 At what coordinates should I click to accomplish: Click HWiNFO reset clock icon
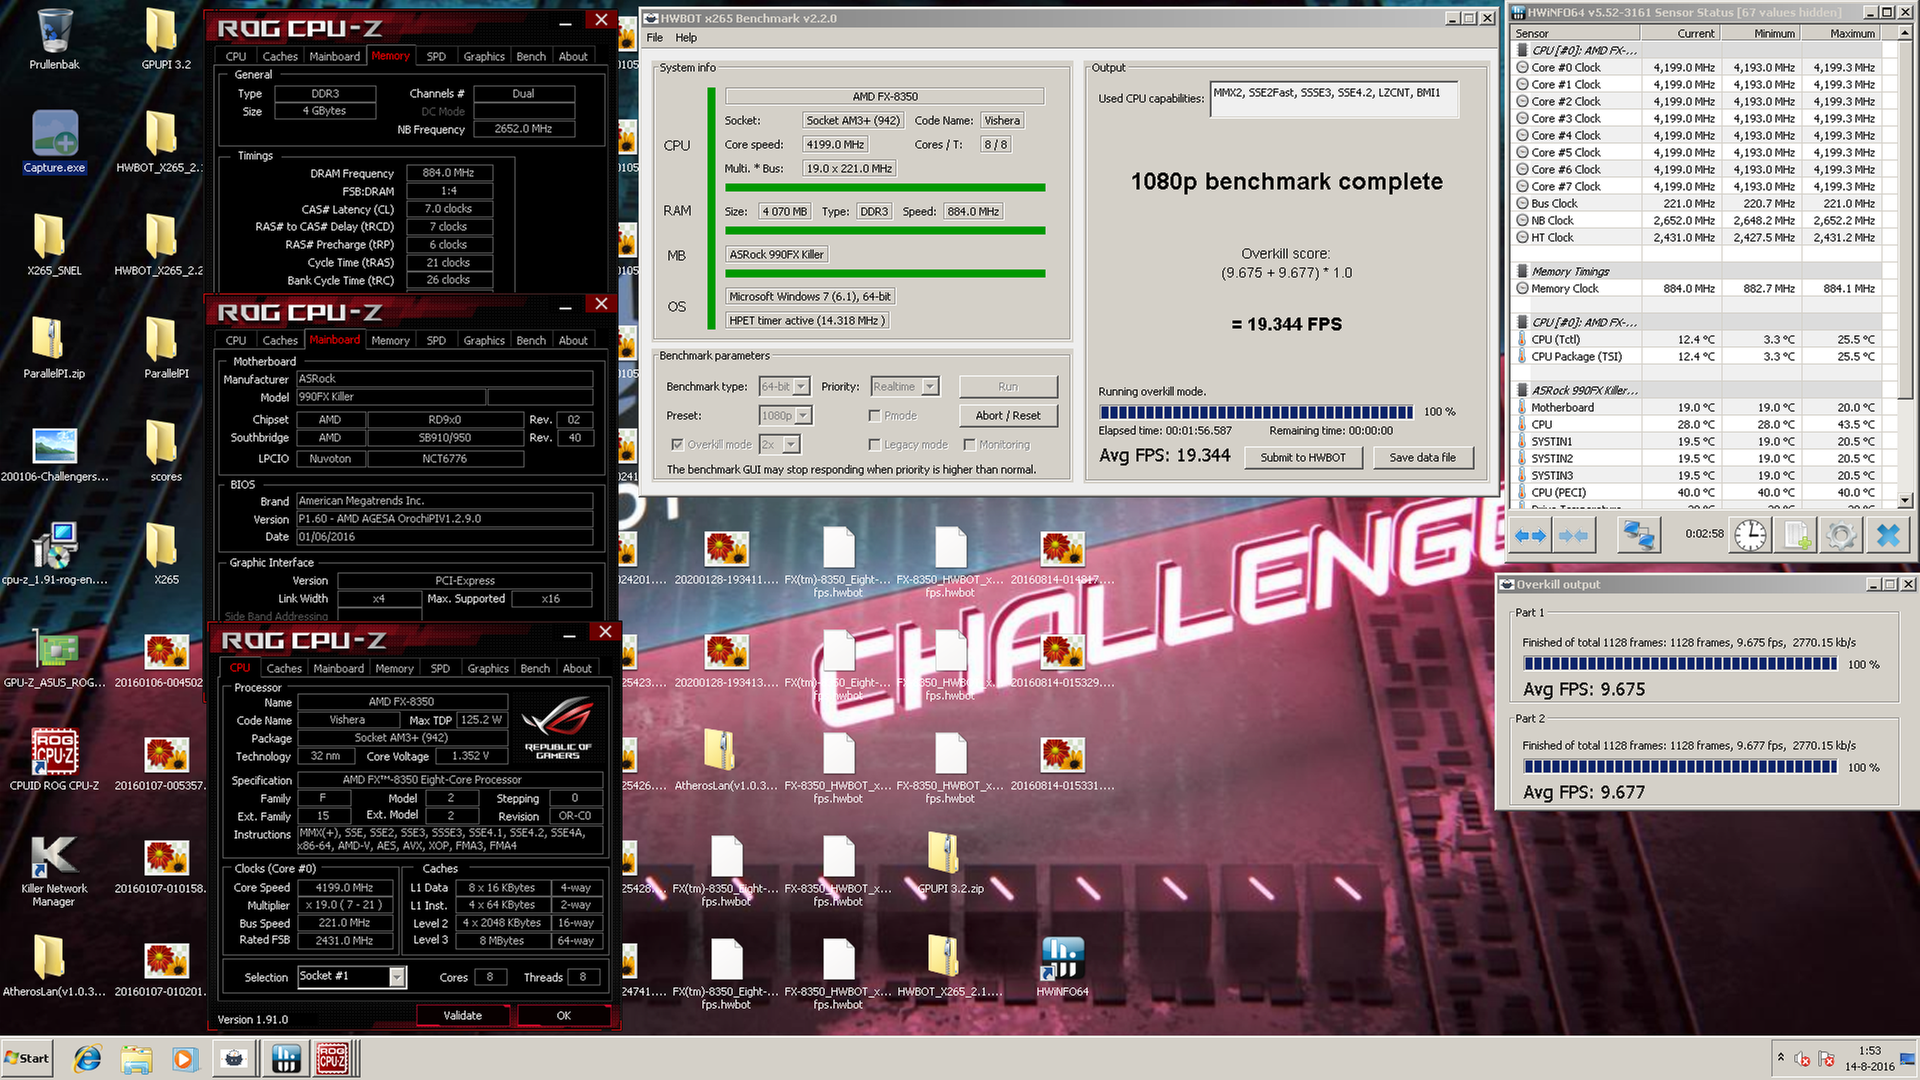[x=1750, y=536]
